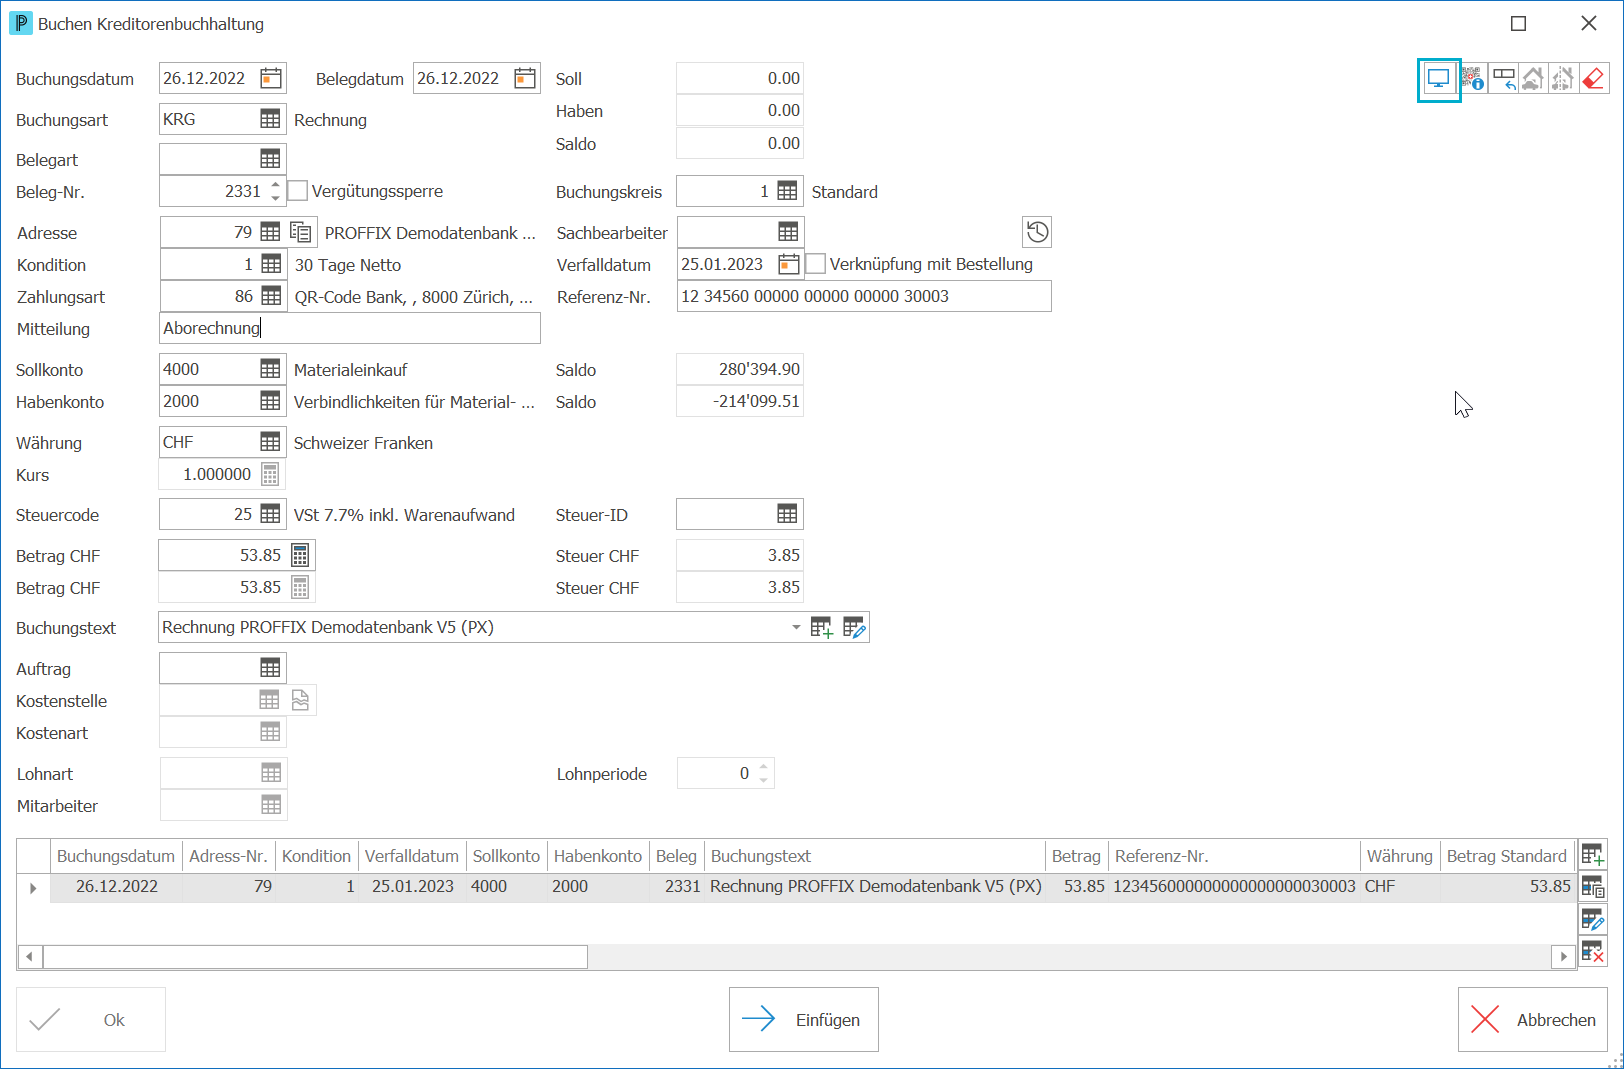Click the field reset undo-arrow icon
The width and height of the screenshot is (1624, 1069).
click(1503, 79)
